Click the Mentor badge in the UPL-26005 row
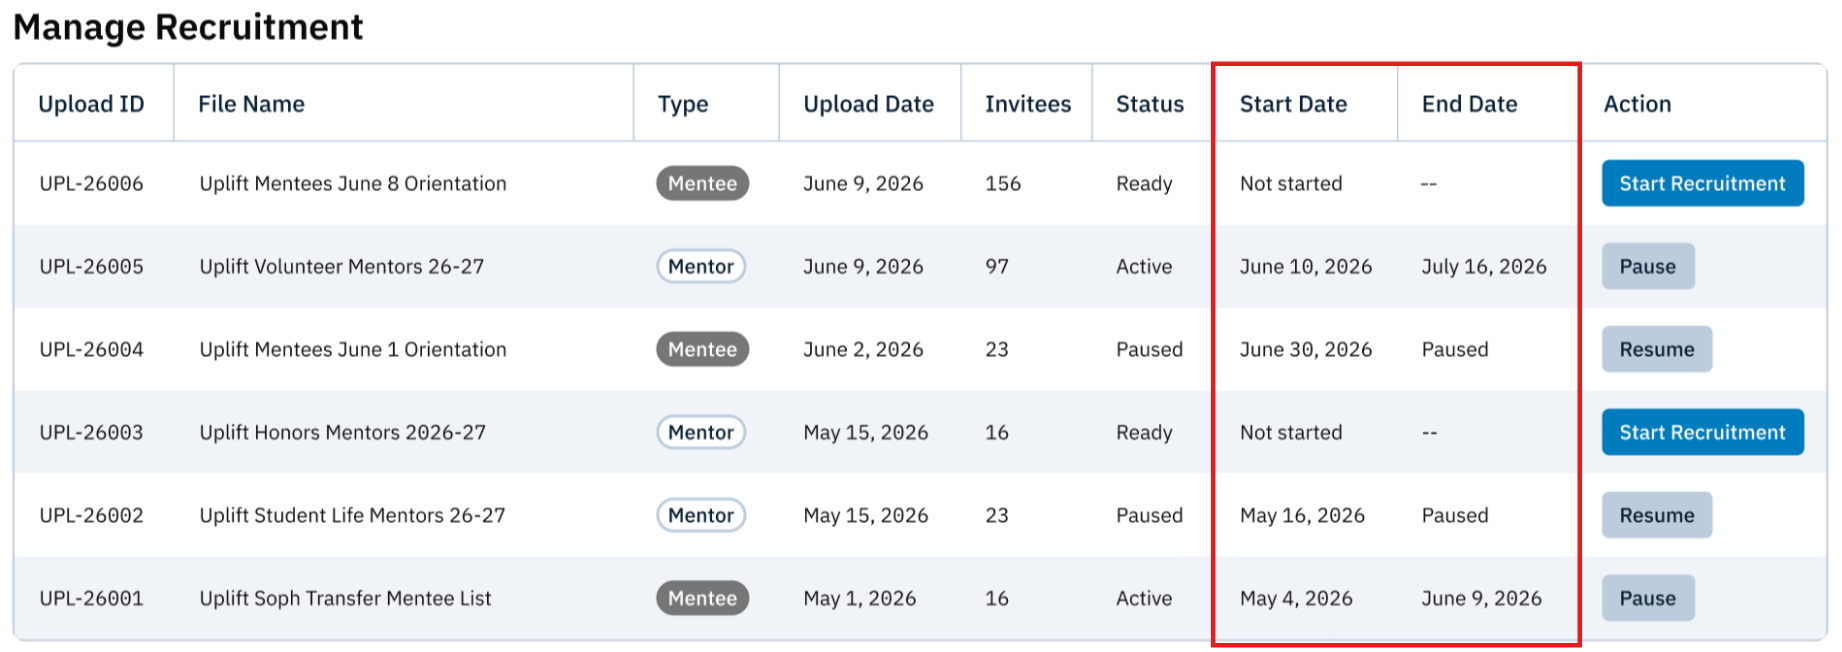1842x652 pixels. click(701, 266)
